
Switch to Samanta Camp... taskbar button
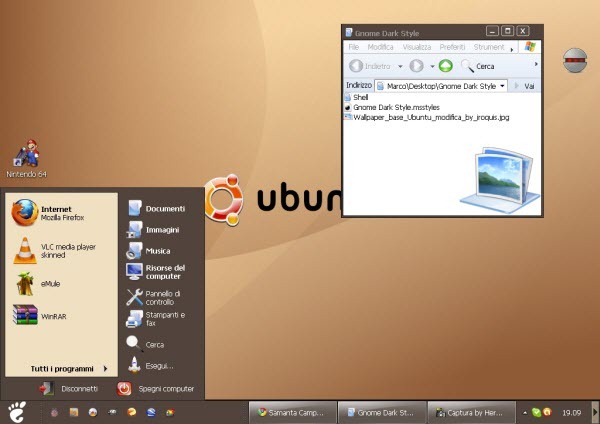293,413
